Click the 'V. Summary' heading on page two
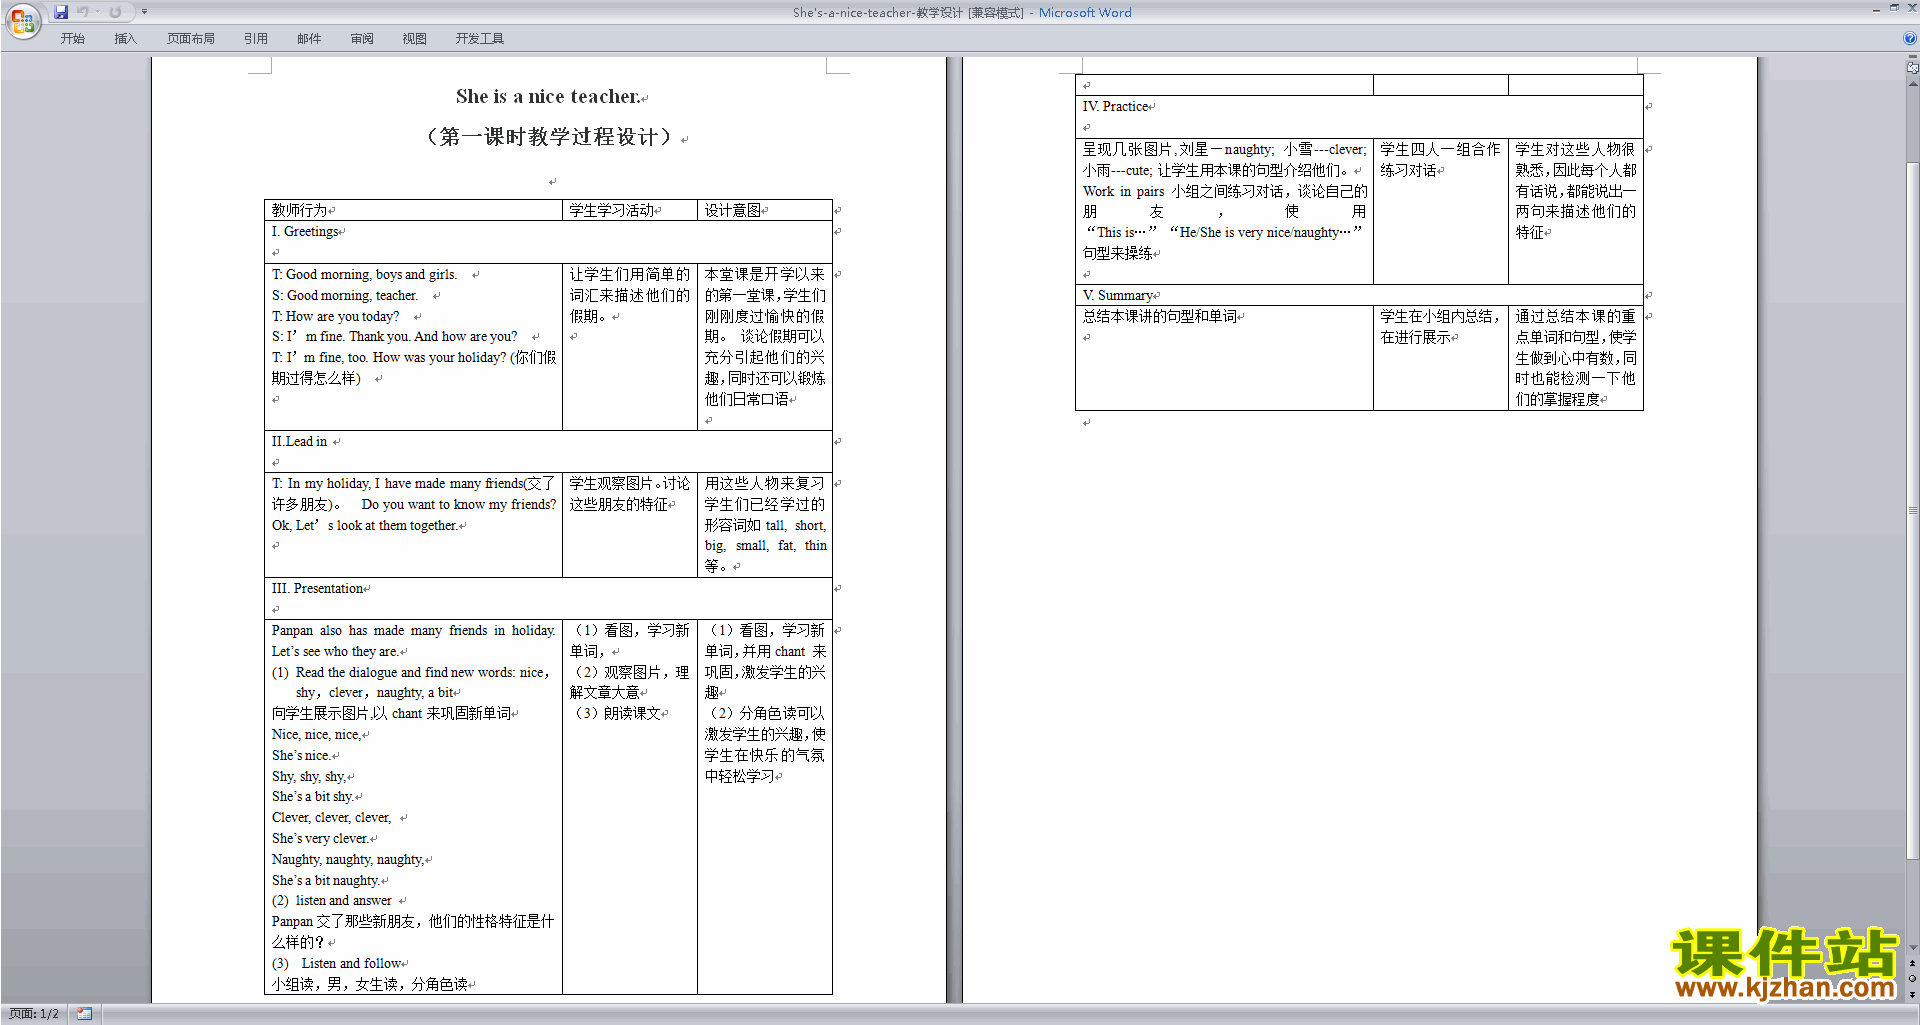Image resolution: width=1920 pixels, height=1025 pixels. pyautogui.click(x=1118, y=296)
